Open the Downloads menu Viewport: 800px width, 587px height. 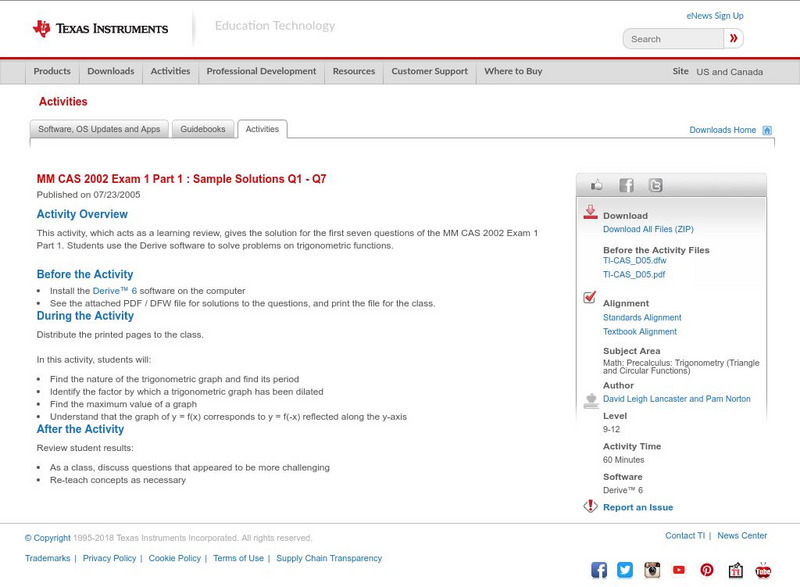tap(111, 71)
